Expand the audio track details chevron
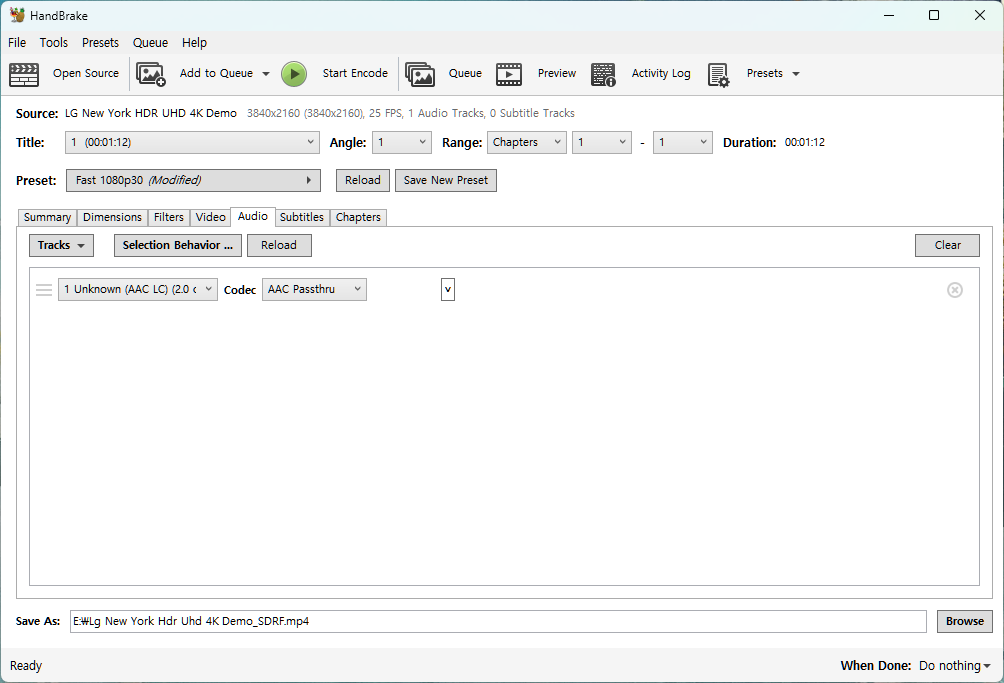Screen dimensions: 1004x683 pyautogui.click(x=448, y=289)
